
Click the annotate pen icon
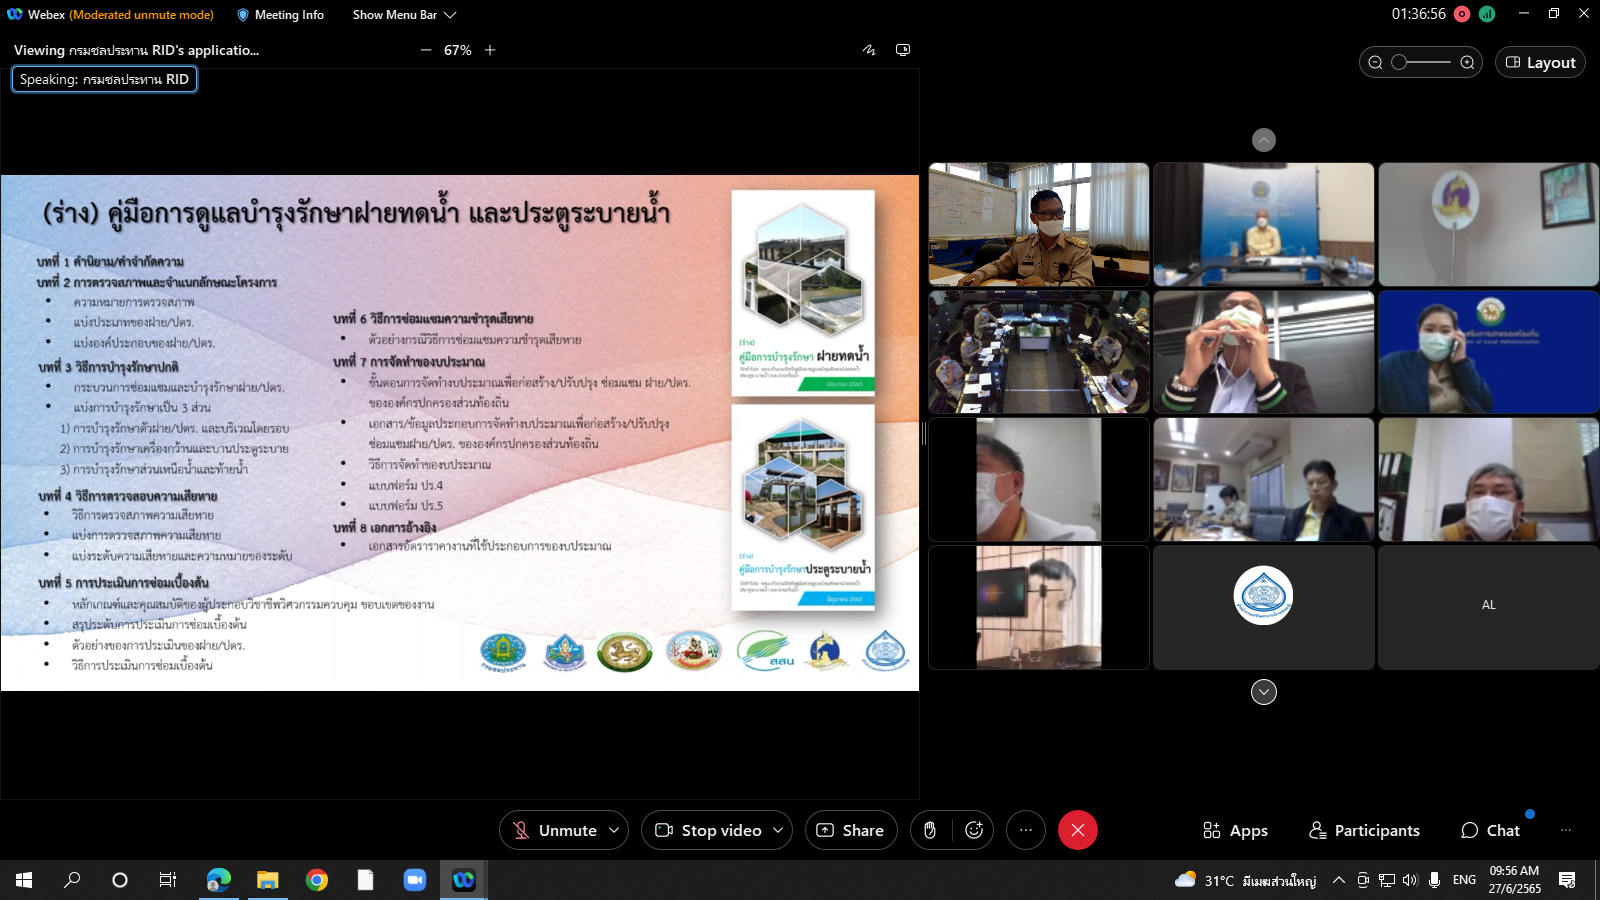coord(869,50)
